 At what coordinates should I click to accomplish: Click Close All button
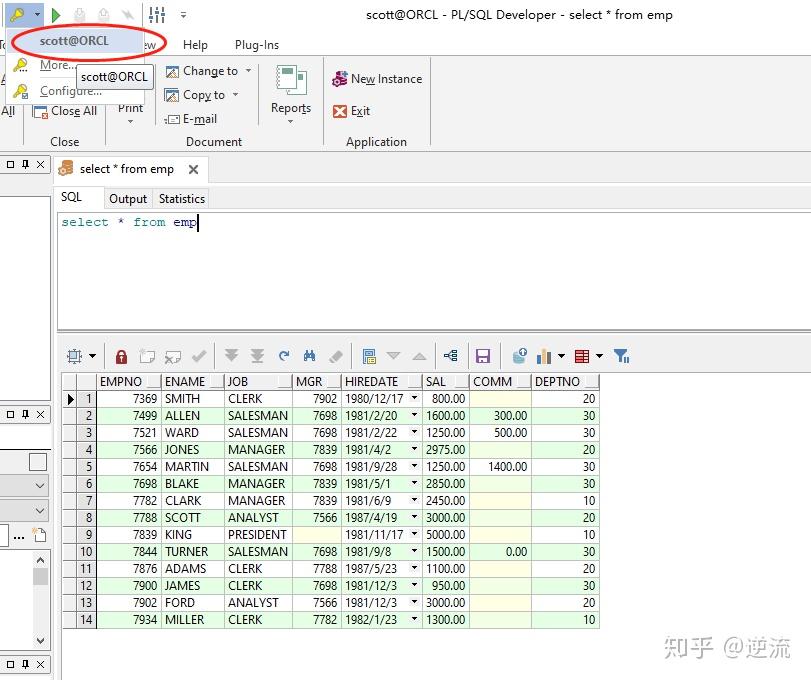[x=65, y=111]
